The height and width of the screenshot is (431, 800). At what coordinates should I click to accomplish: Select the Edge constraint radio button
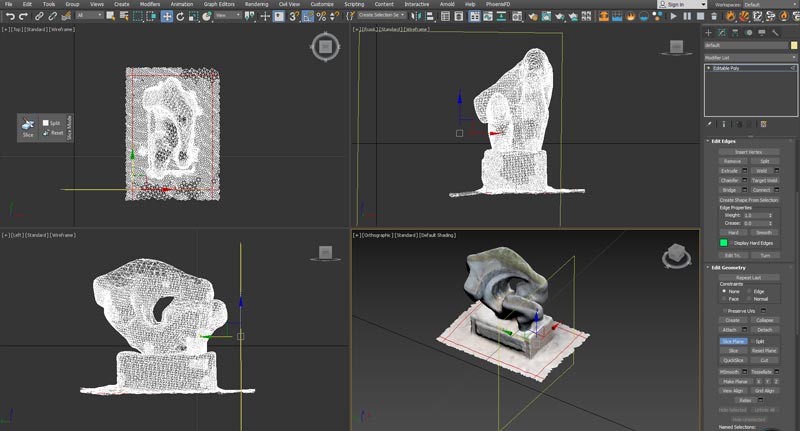point(750,291)
